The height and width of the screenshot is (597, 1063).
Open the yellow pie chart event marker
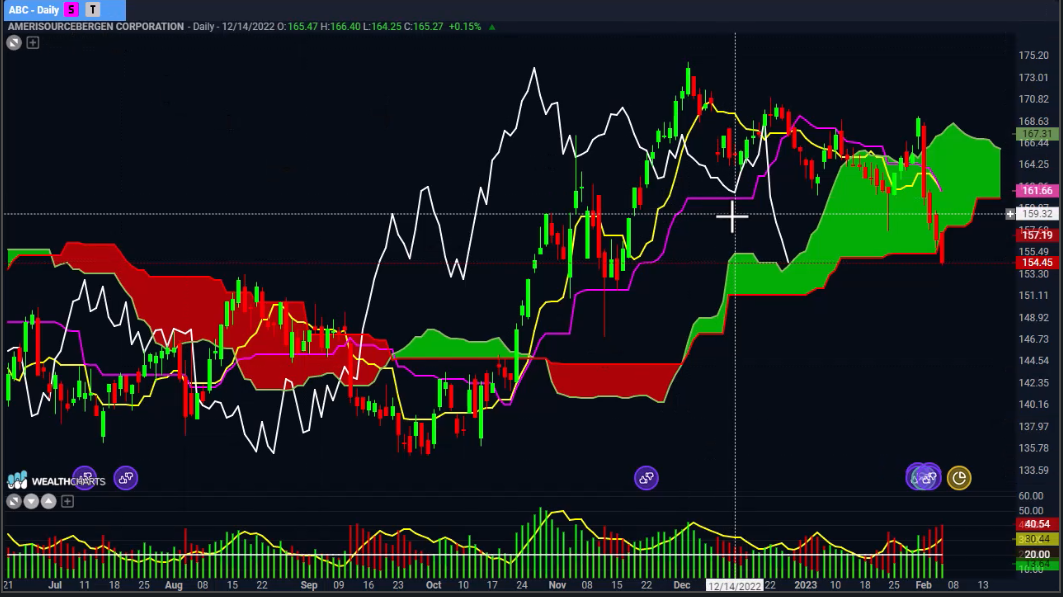point(959,478)
